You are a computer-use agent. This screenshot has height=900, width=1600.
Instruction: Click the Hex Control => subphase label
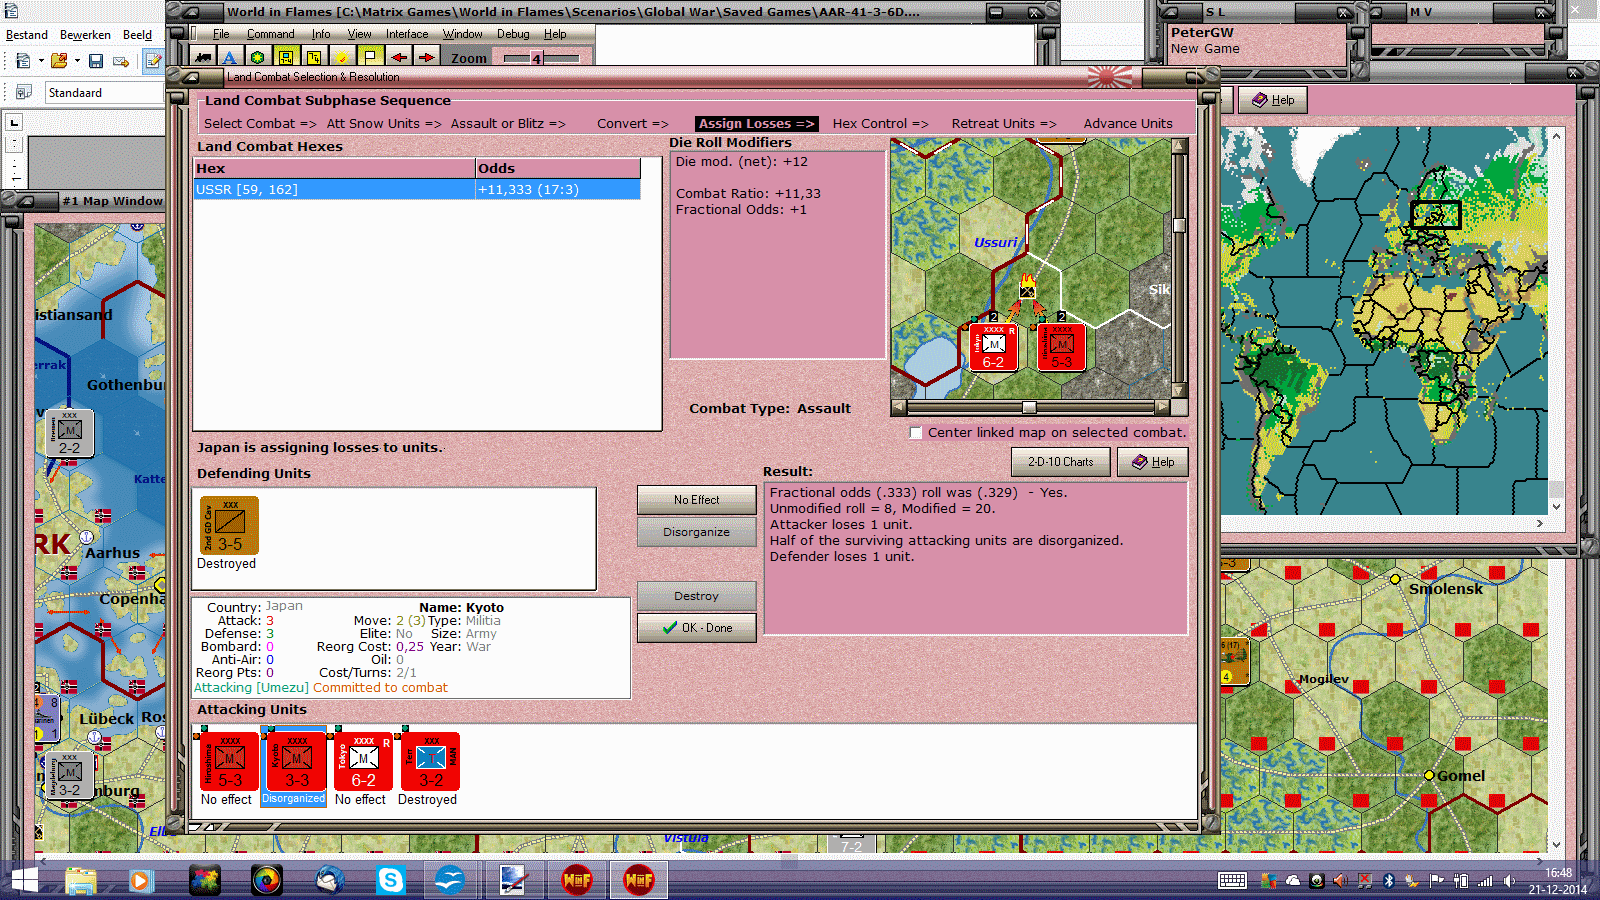(880, 124)
